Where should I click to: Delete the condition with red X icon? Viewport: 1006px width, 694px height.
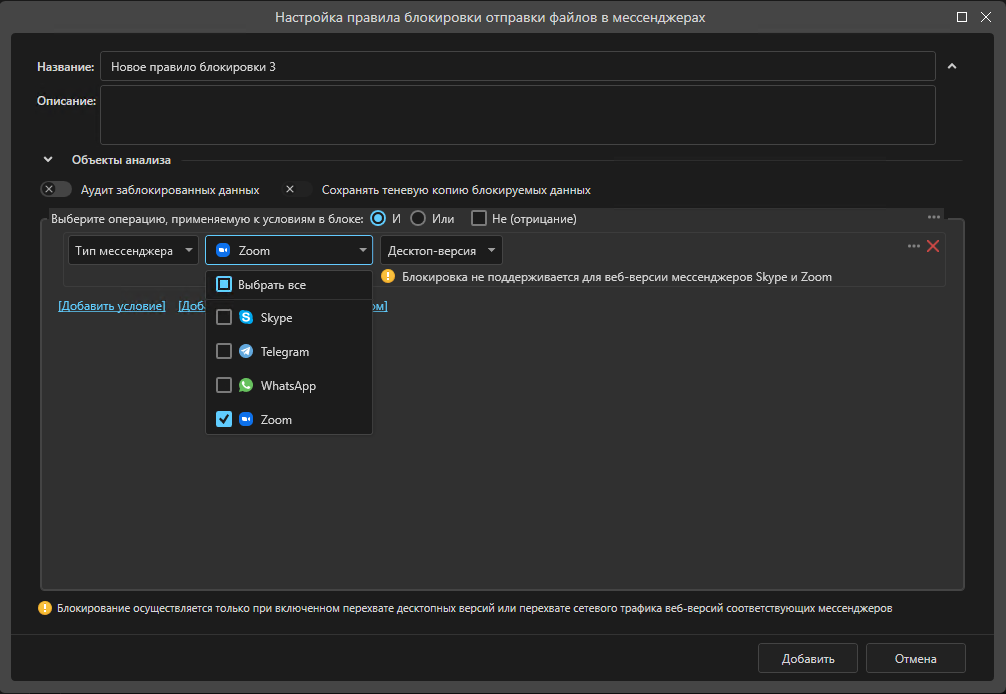point(933,246)
